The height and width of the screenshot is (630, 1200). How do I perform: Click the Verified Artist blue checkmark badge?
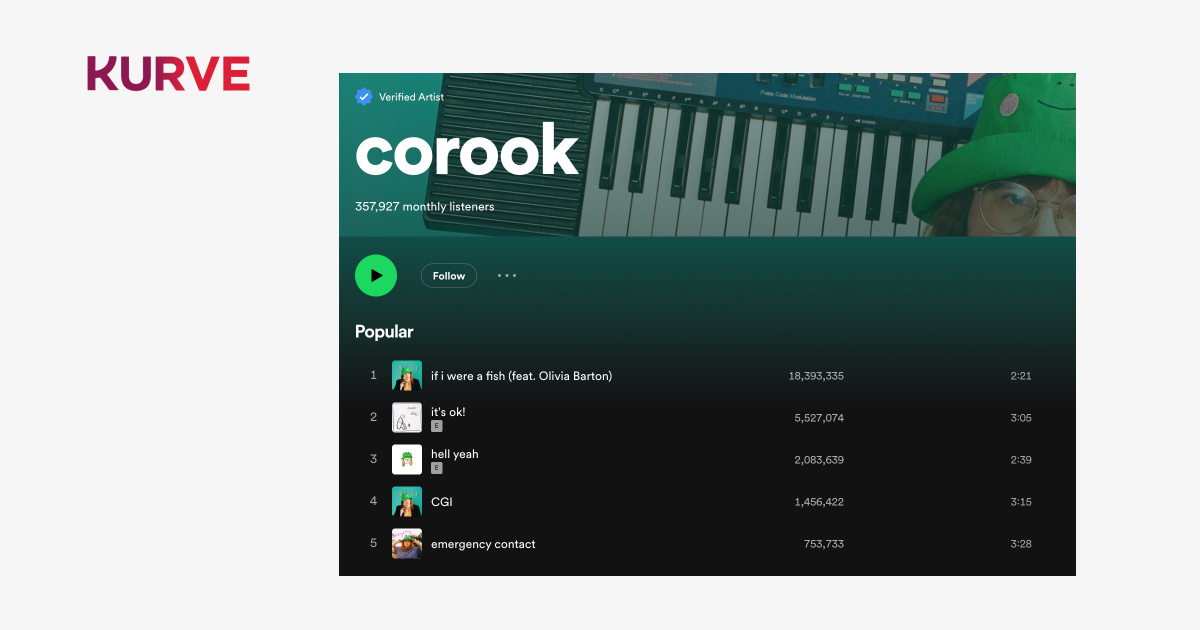363,96
